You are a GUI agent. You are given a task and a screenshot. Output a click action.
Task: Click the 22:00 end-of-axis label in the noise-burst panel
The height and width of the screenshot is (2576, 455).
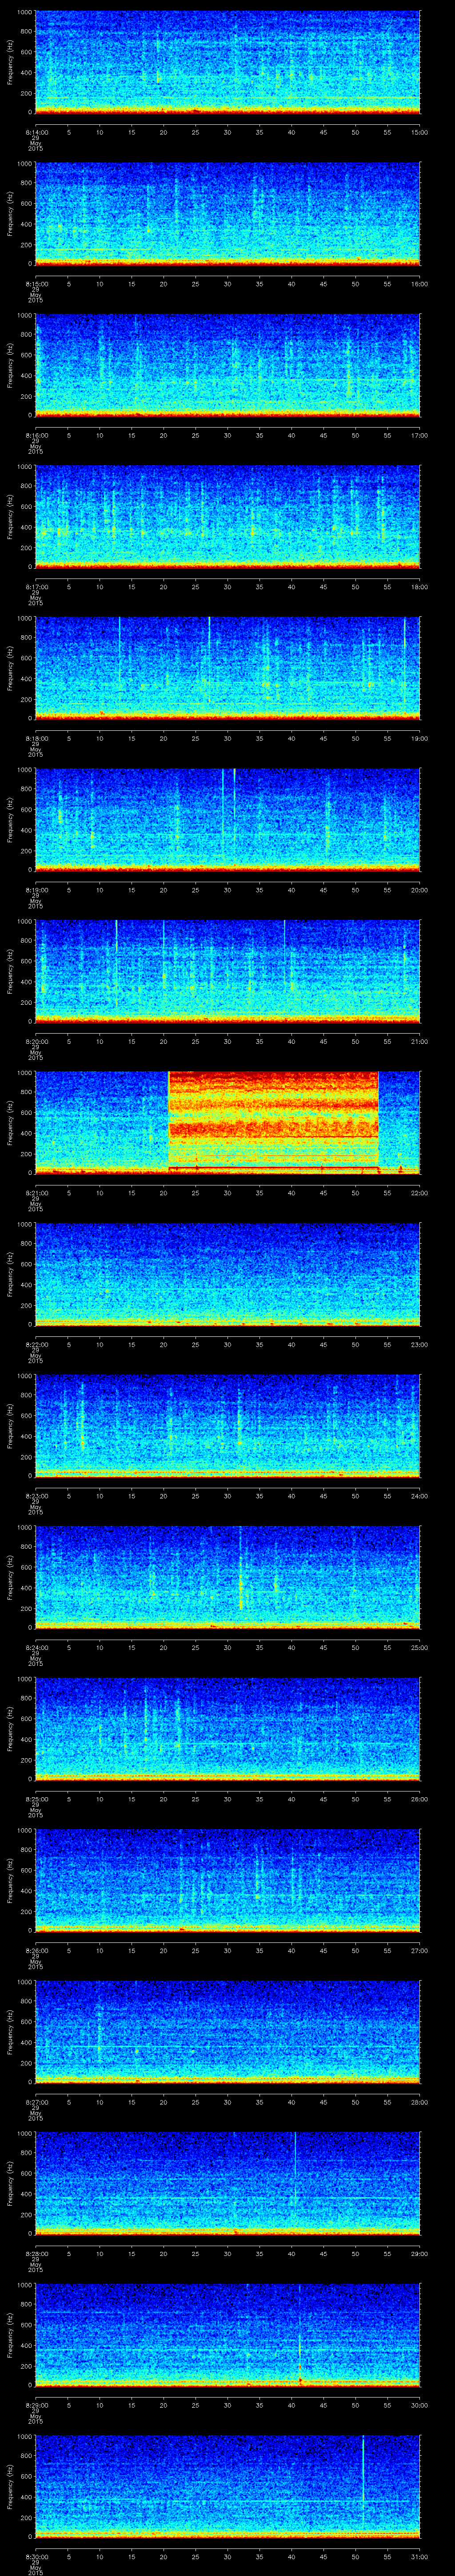click(420, 1192)
